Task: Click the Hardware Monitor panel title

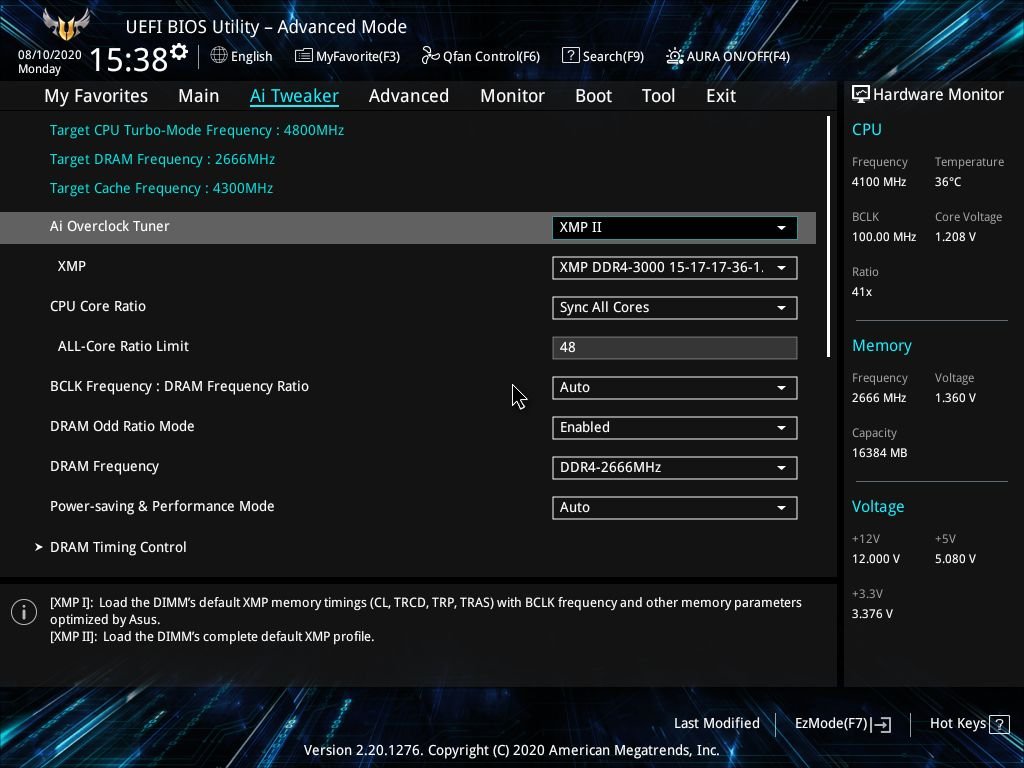Action: tap(938, 95)
